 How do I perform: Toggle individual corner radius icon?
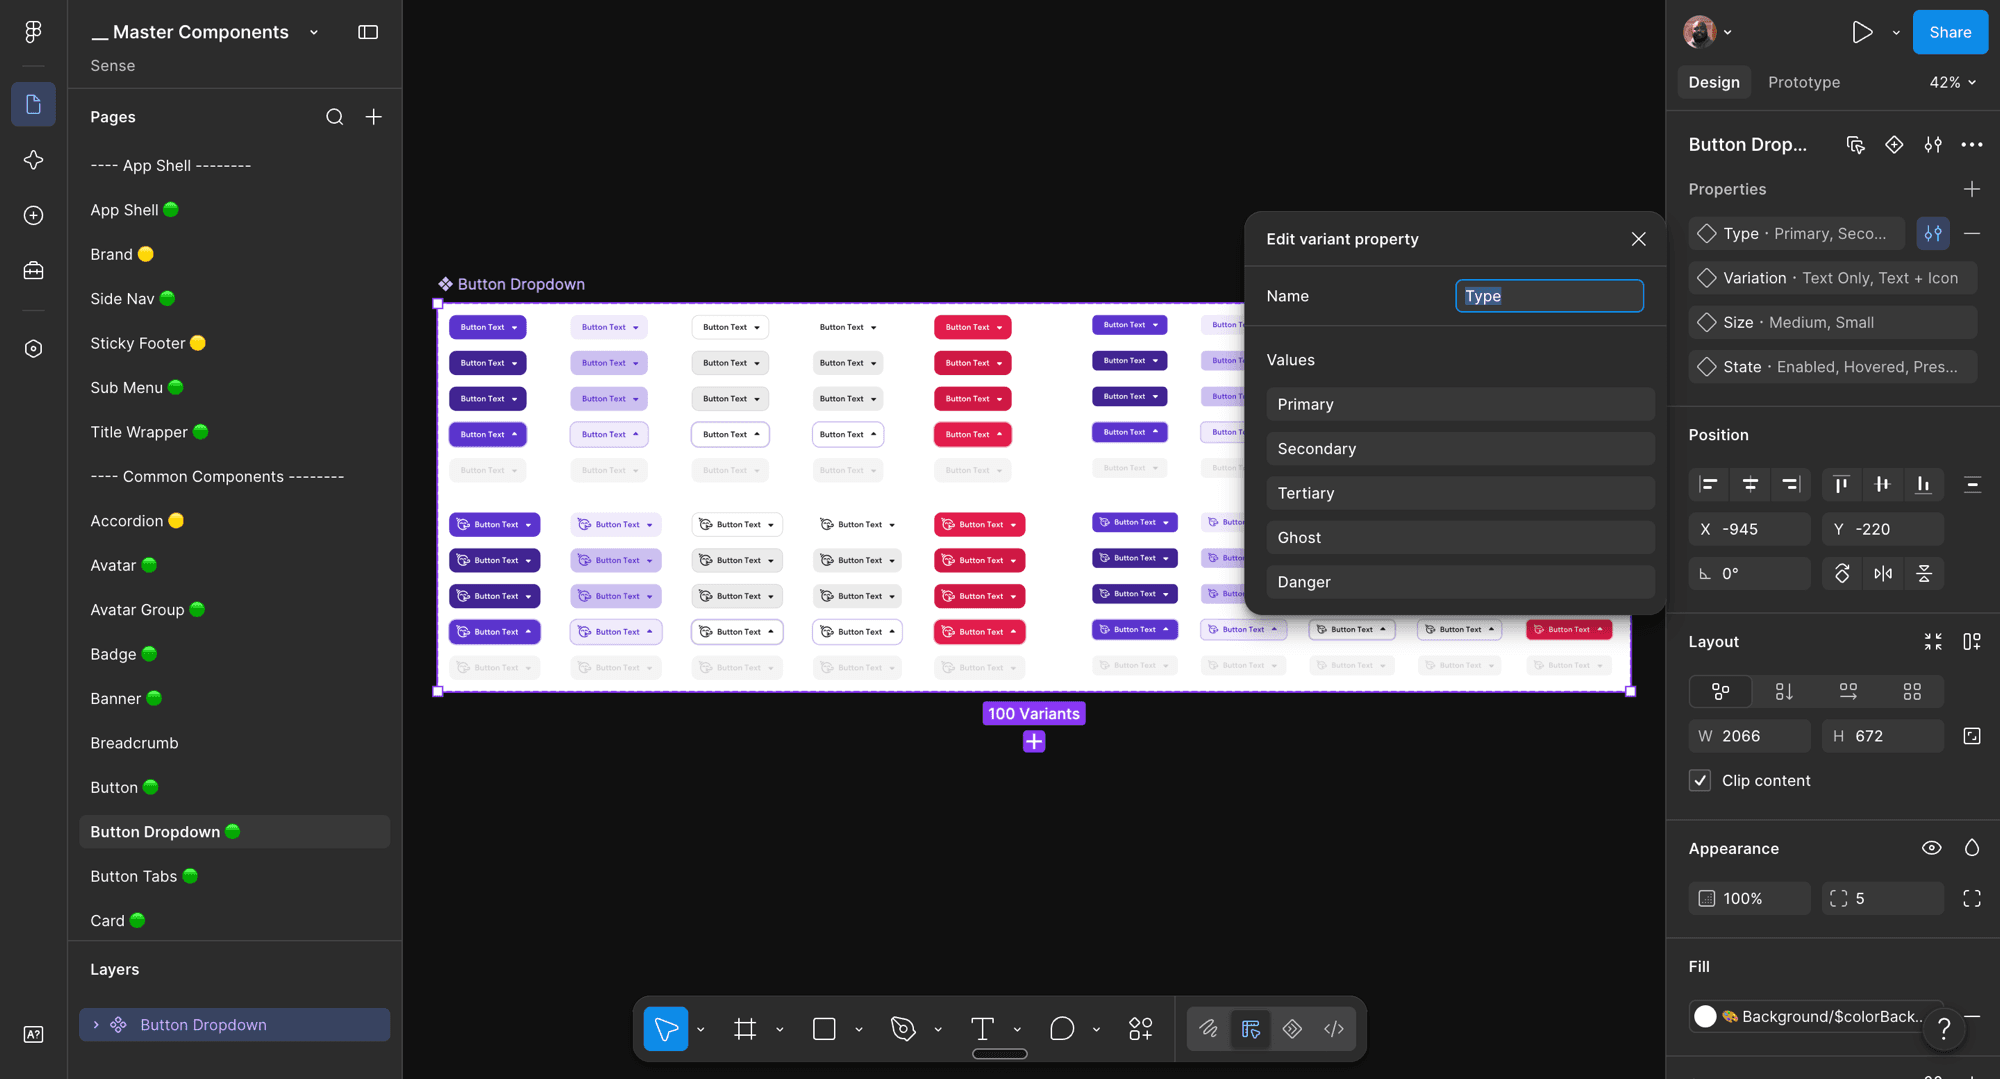click(x=1972, y=899)
